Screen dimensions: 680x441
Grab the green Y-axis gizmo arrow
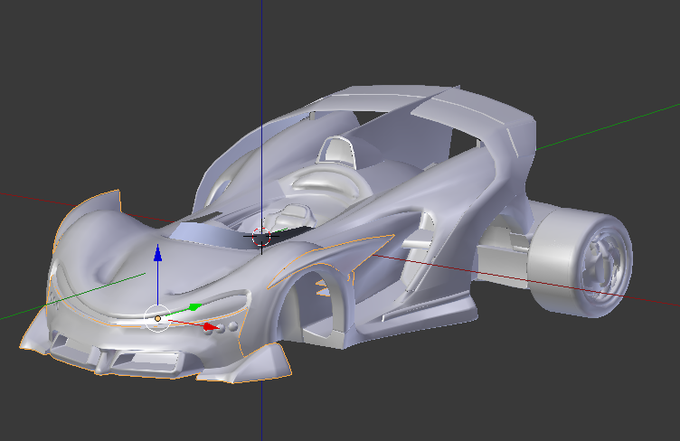coord(194,307)
